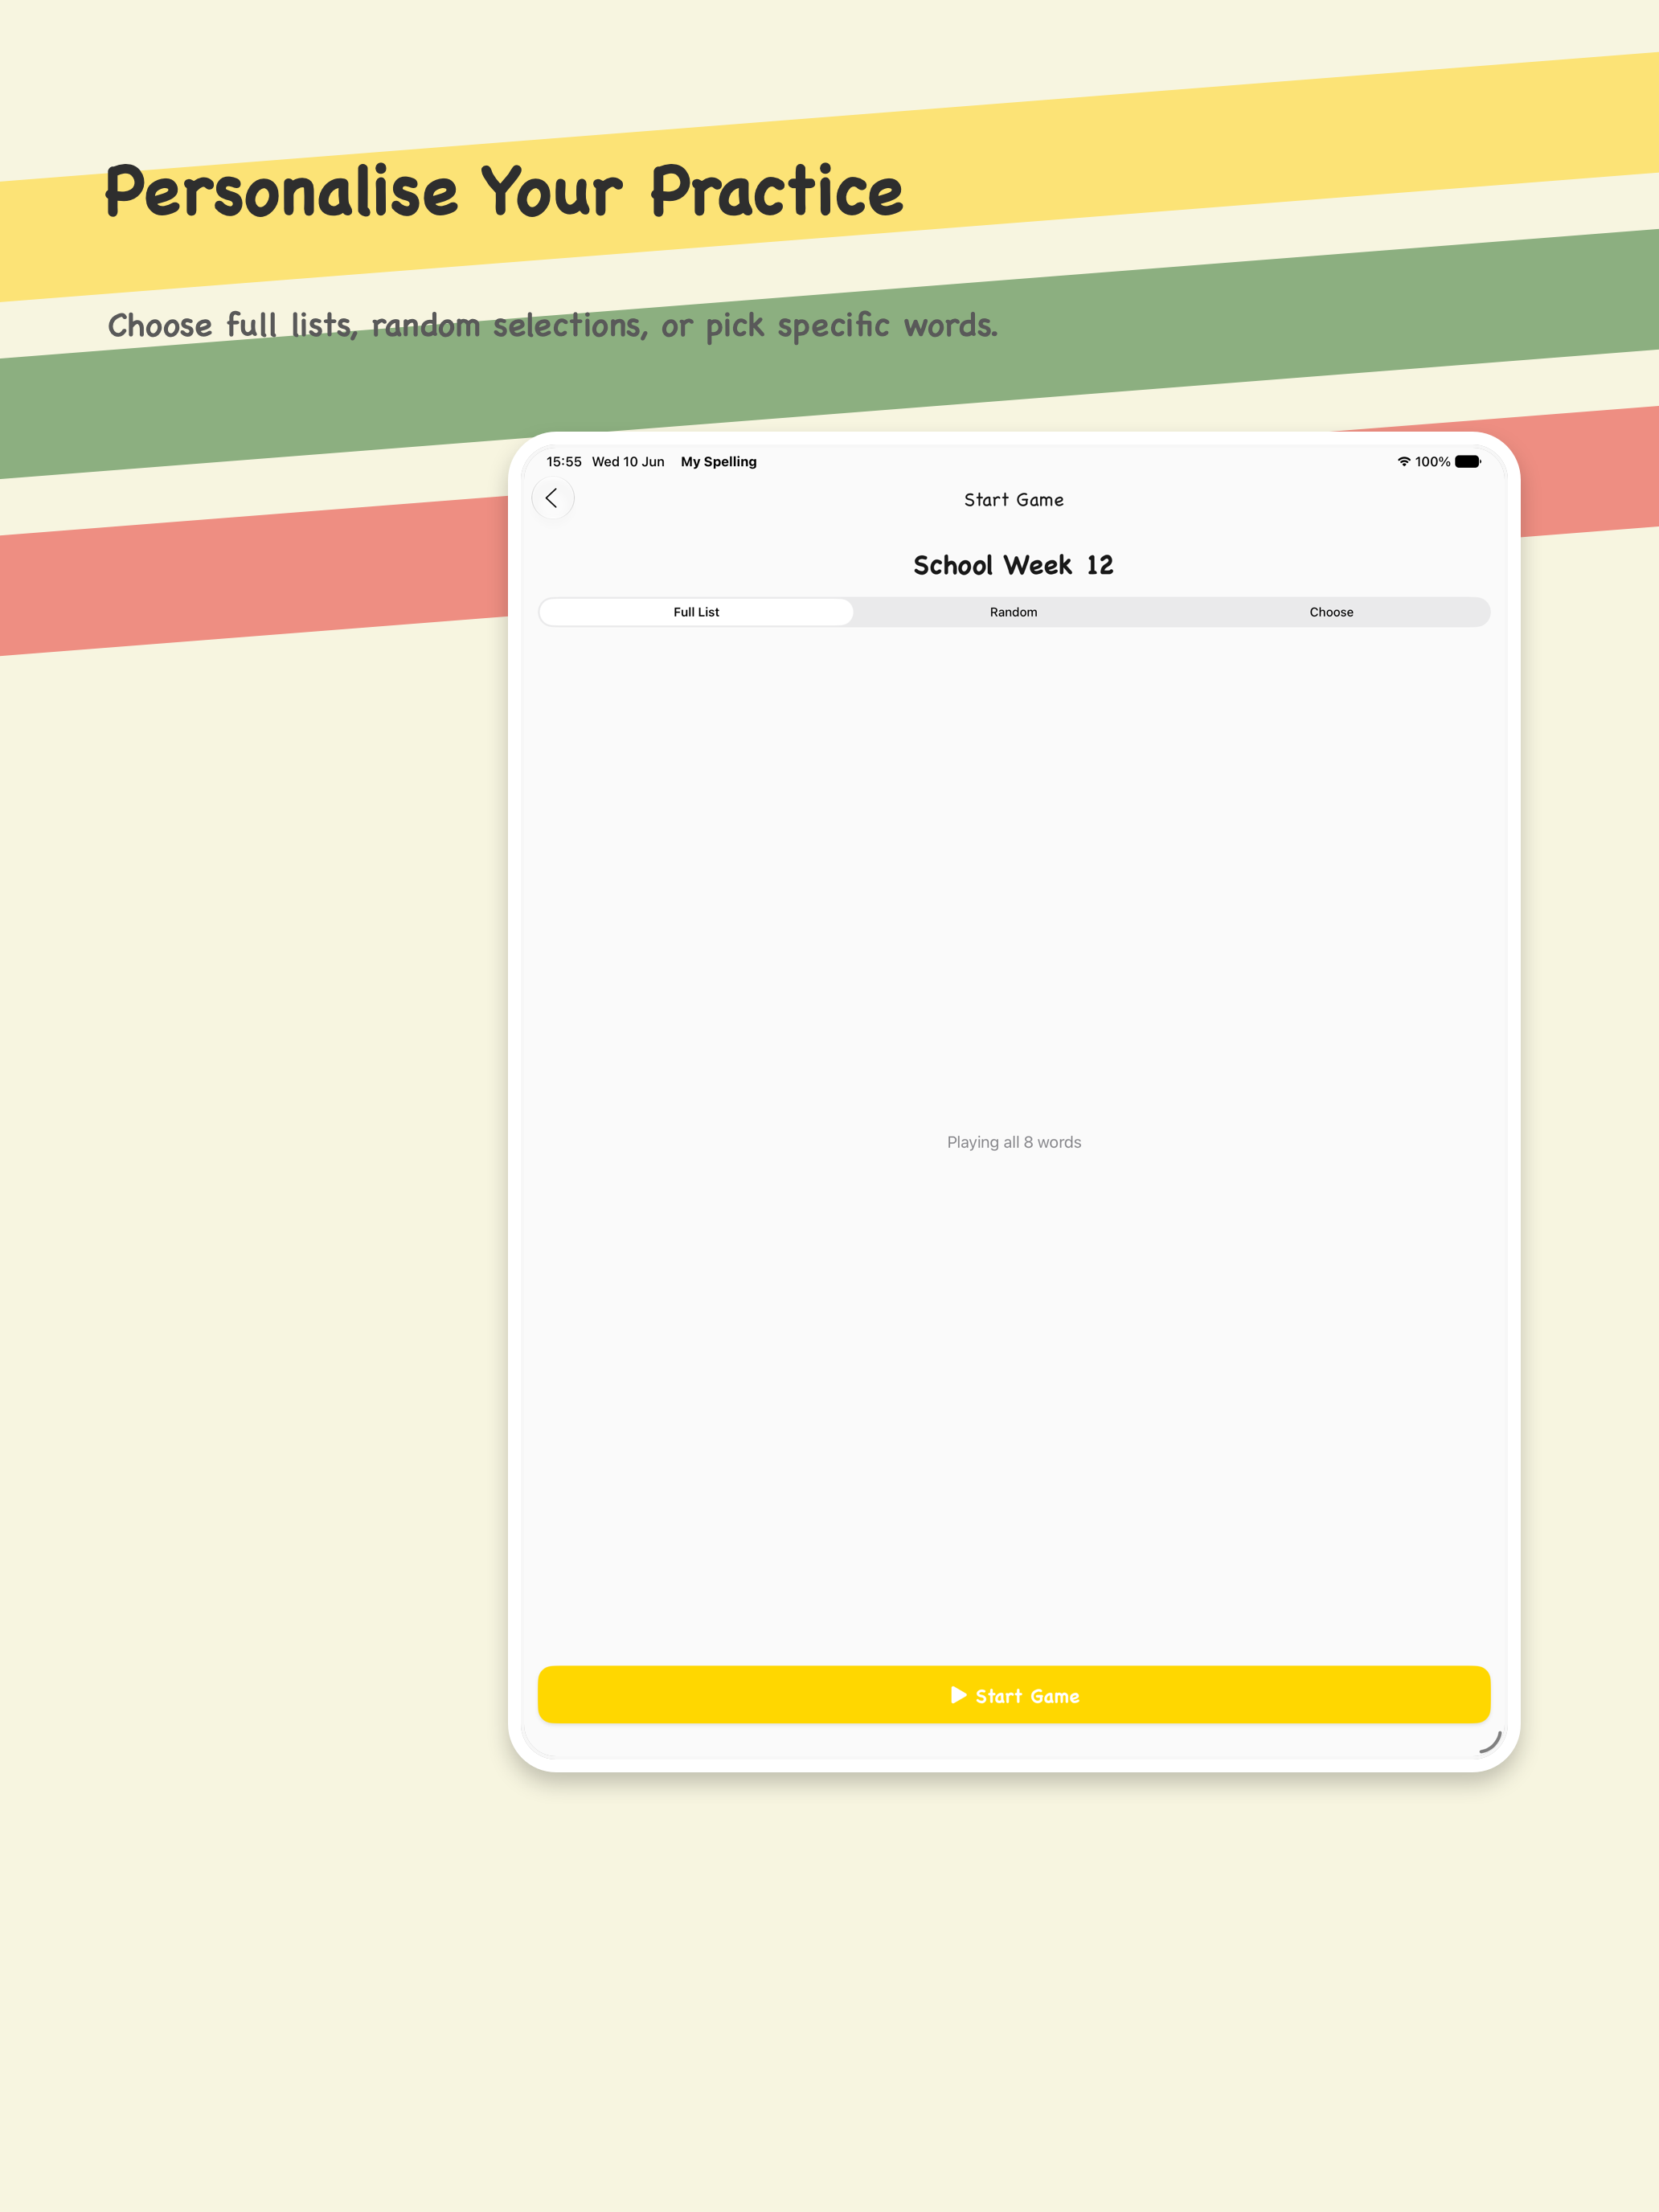Go back using the chevron arrow button
The width and height of the screenshot is (1659, 2212).
[552, 498]
